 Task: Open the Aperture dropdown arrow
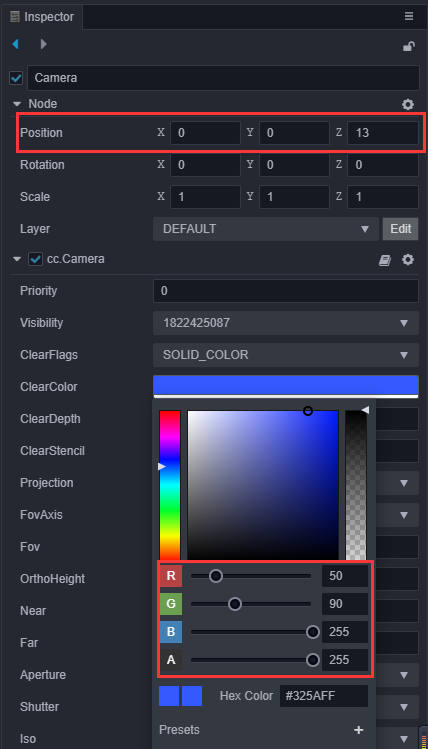tap(404, 675)
